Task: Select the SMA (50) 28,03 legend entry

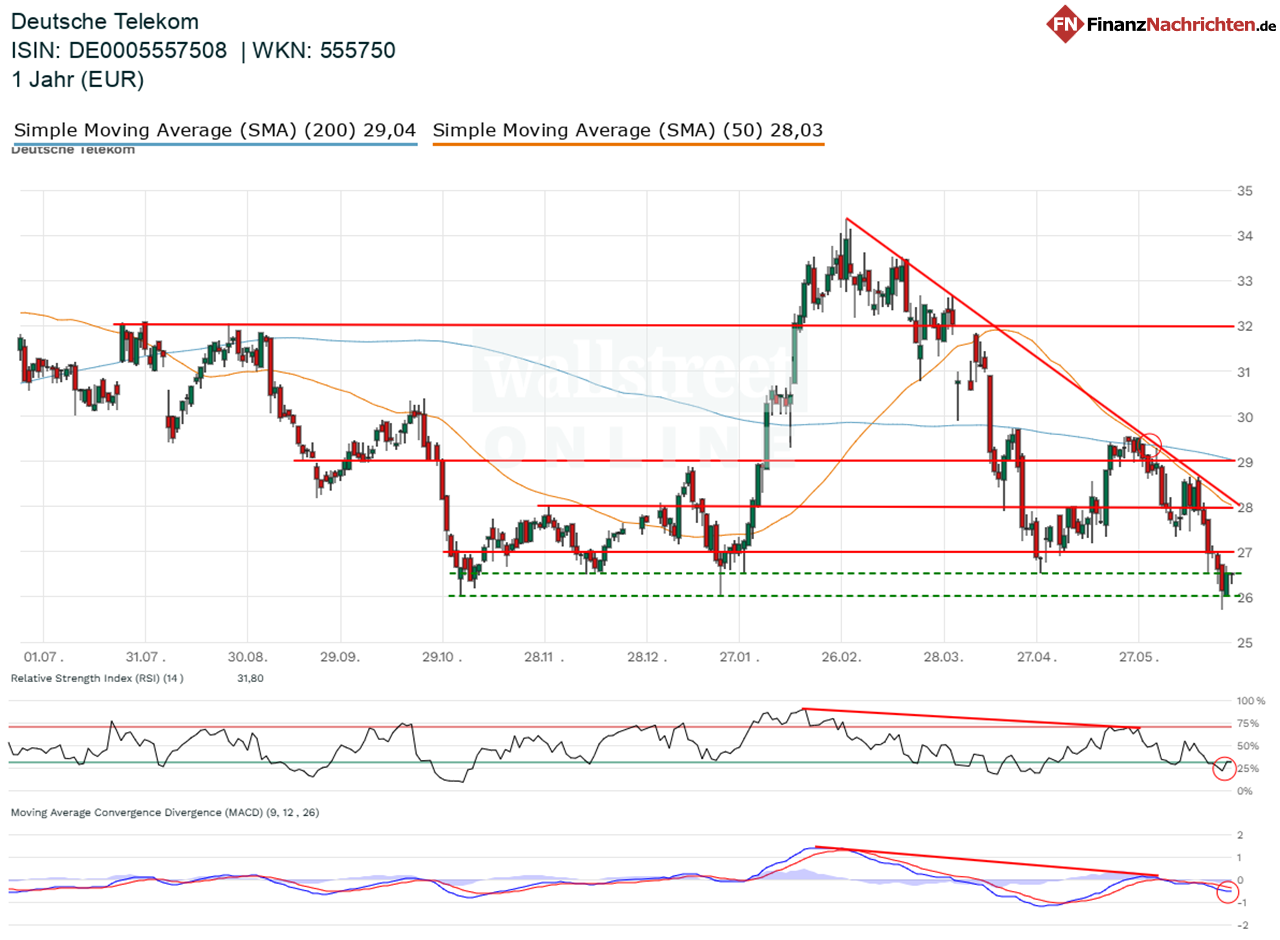Action: point(628,130)
